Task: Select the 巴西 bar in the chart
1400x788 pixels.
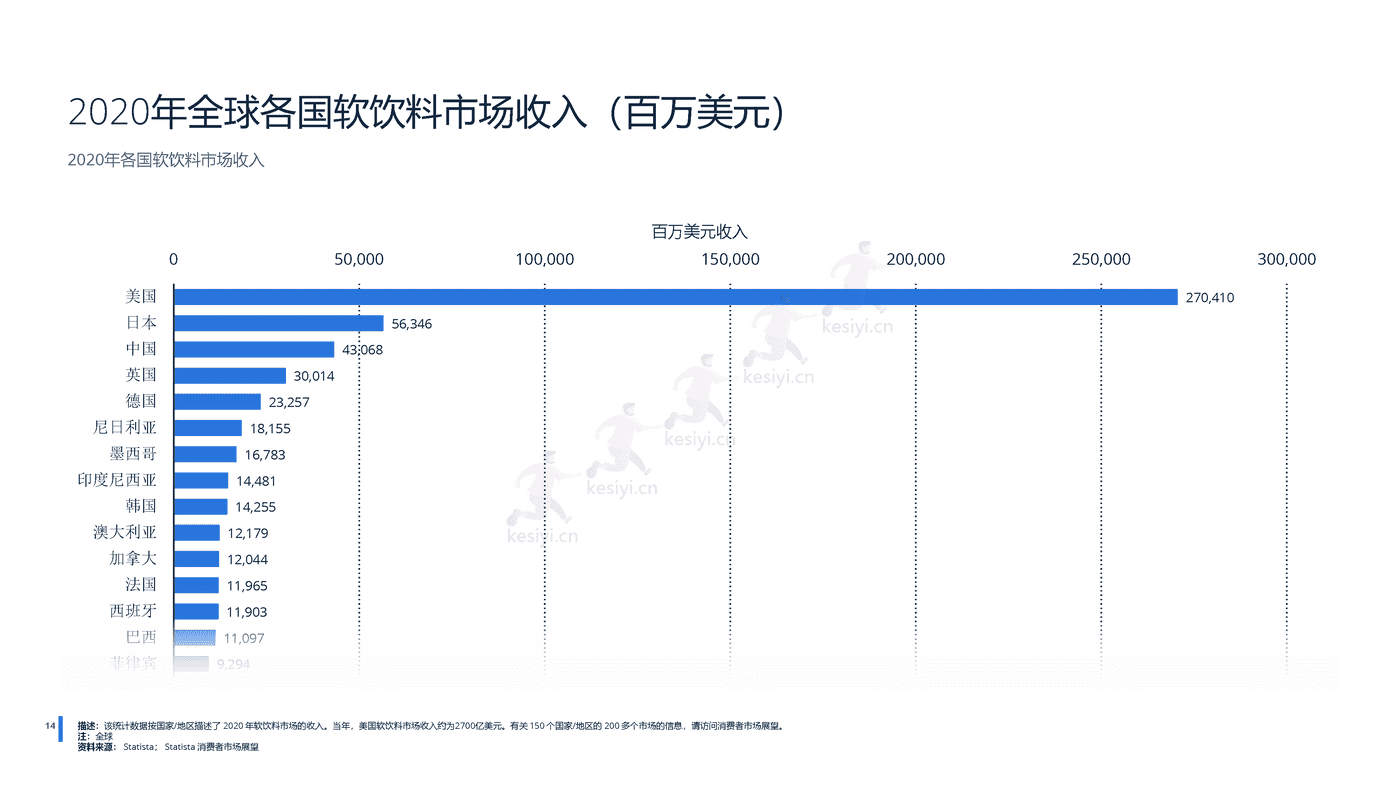Action: point(195,638)
